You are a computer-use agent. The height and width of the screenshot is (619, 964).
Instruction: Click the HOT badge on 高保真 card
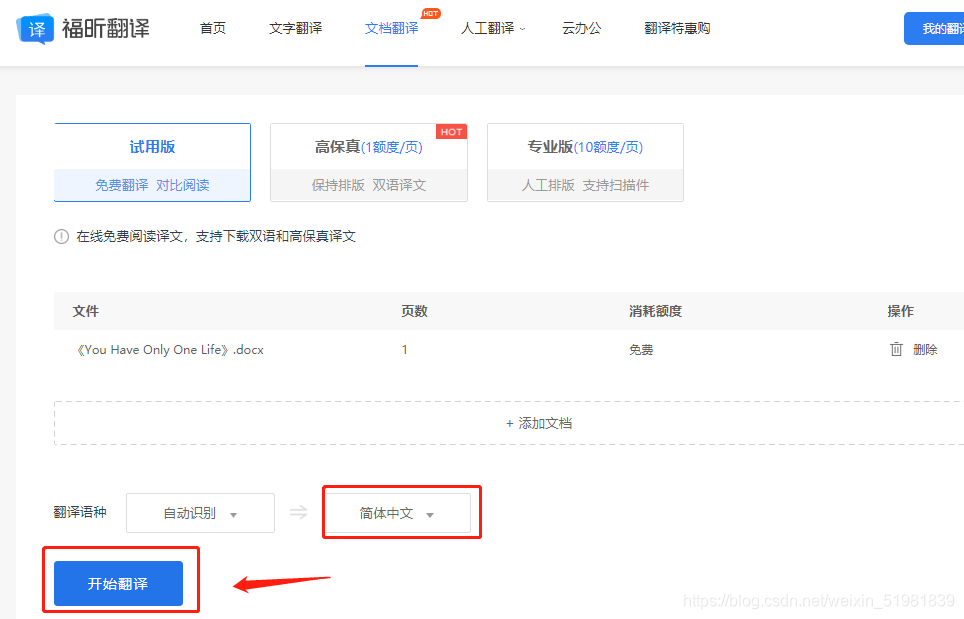[x=451, y=132]
